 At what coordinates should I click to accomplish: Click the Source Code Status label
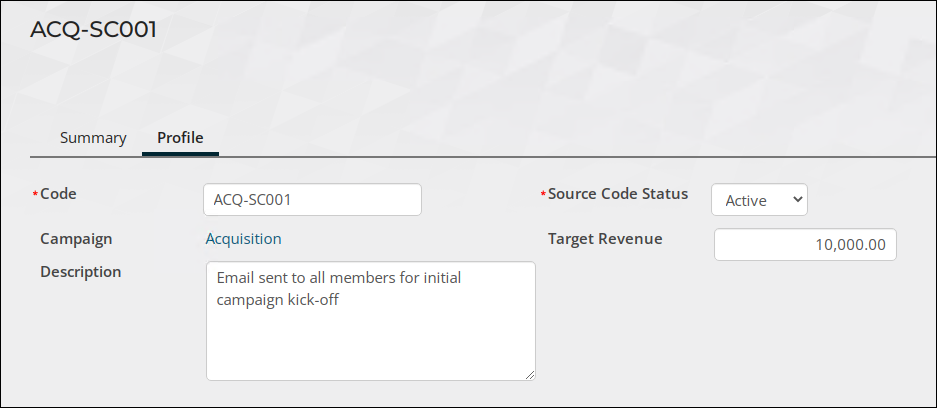pos(618,194)
